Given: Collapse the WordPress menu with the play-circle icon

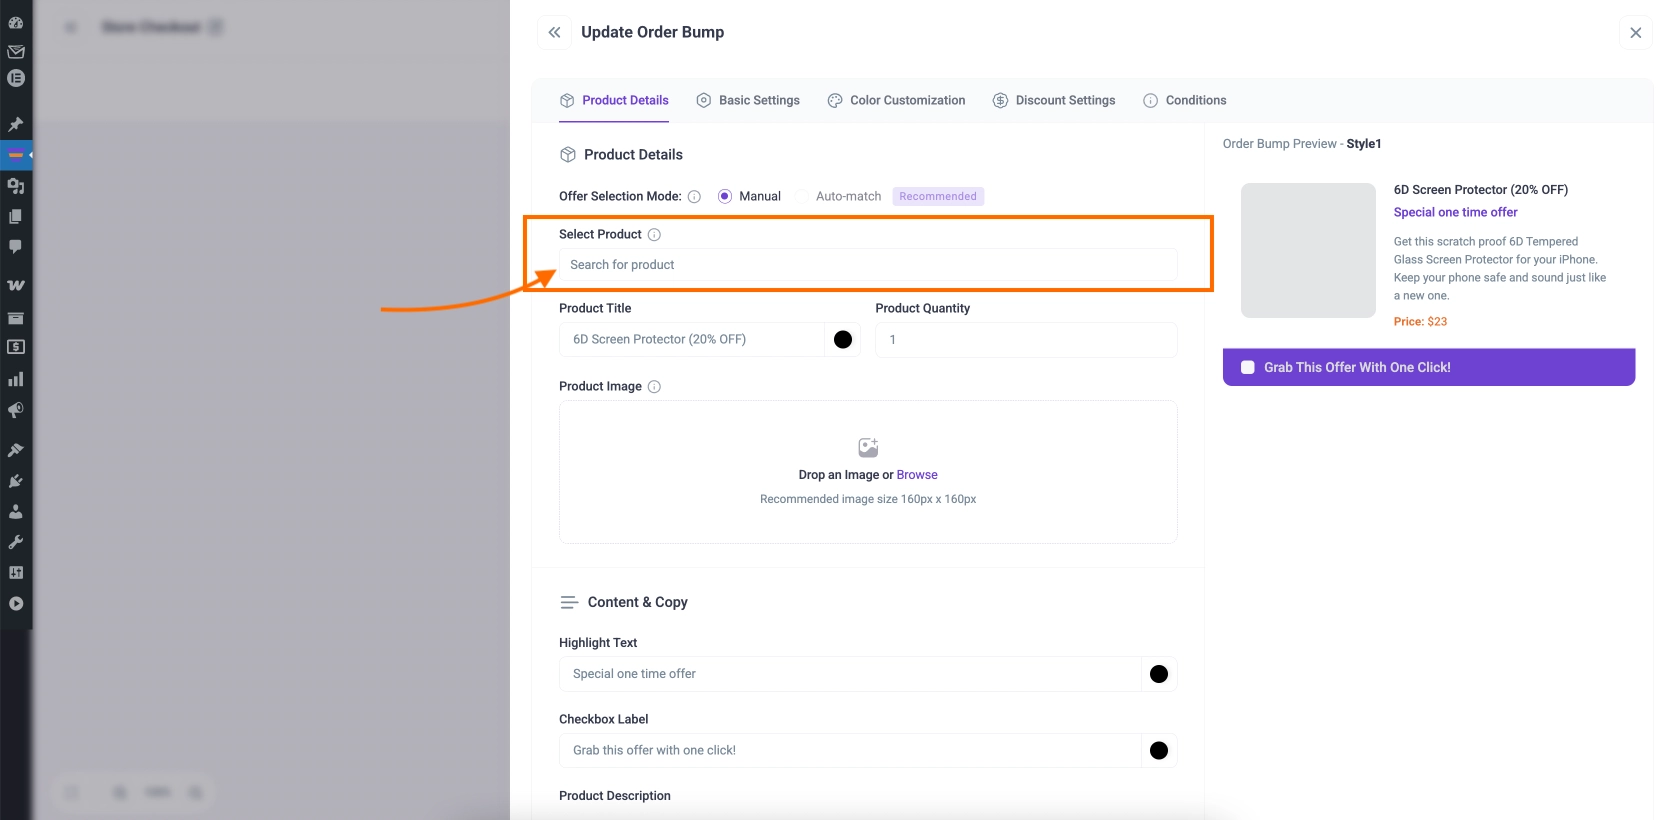Looking at the screenshot, I should [16, 603].
